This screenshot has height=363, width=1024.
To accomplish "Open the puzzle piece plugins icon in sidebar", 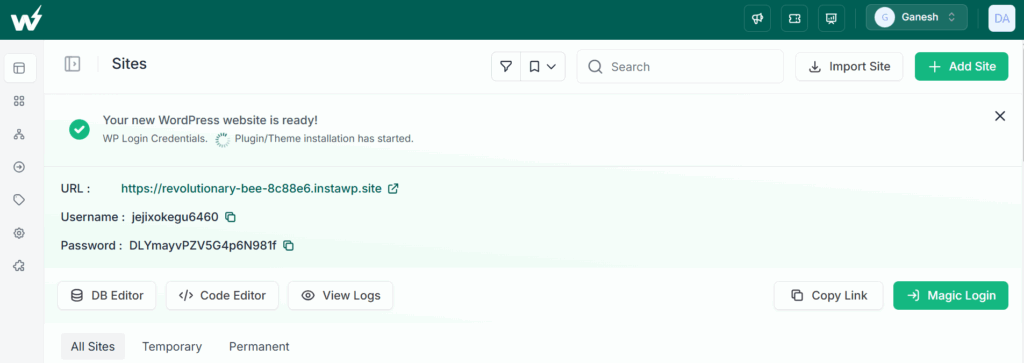I will tap(20, 266).
